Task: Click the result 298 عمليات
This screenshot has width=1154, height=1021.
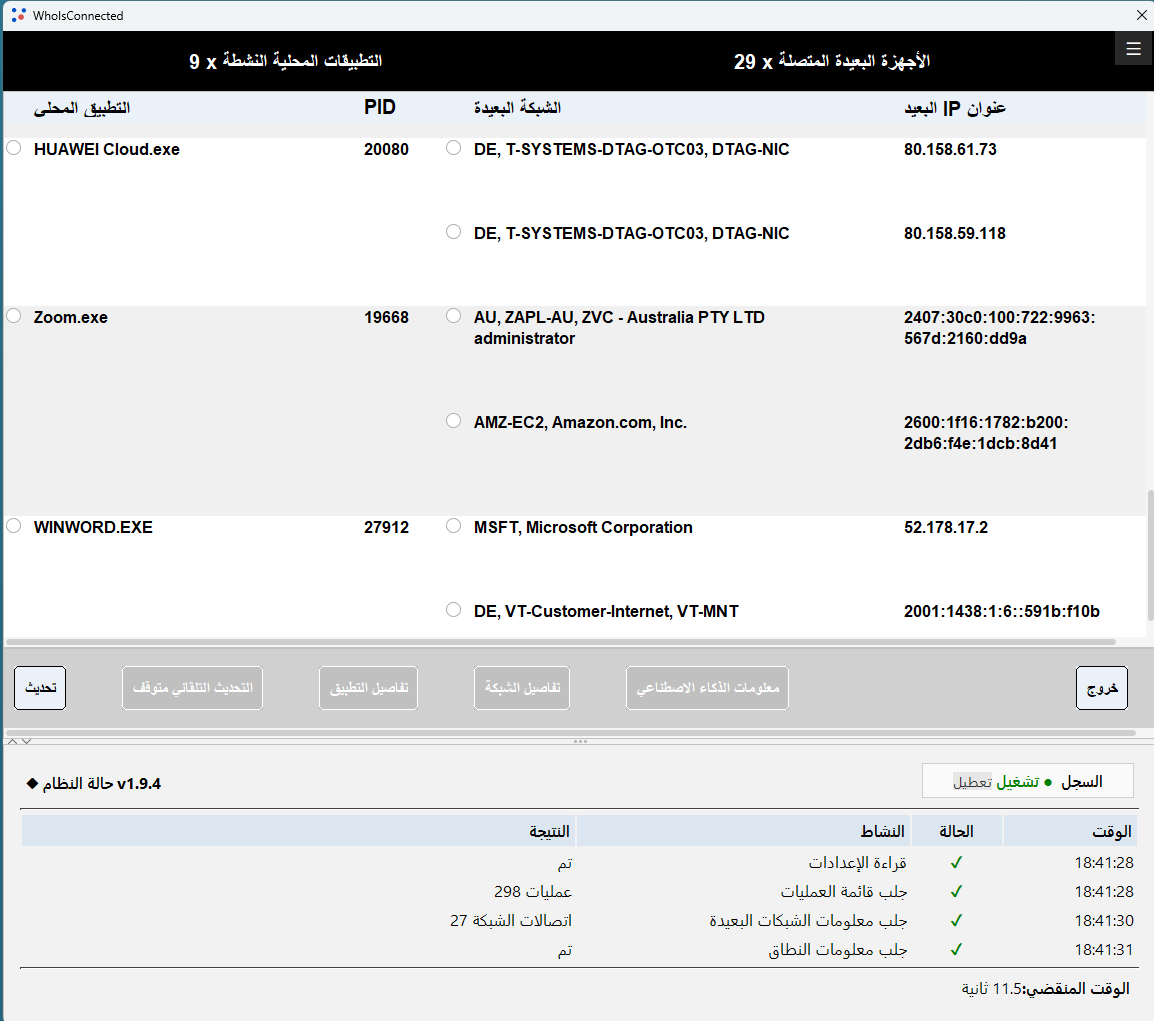Action: (533, 891)
